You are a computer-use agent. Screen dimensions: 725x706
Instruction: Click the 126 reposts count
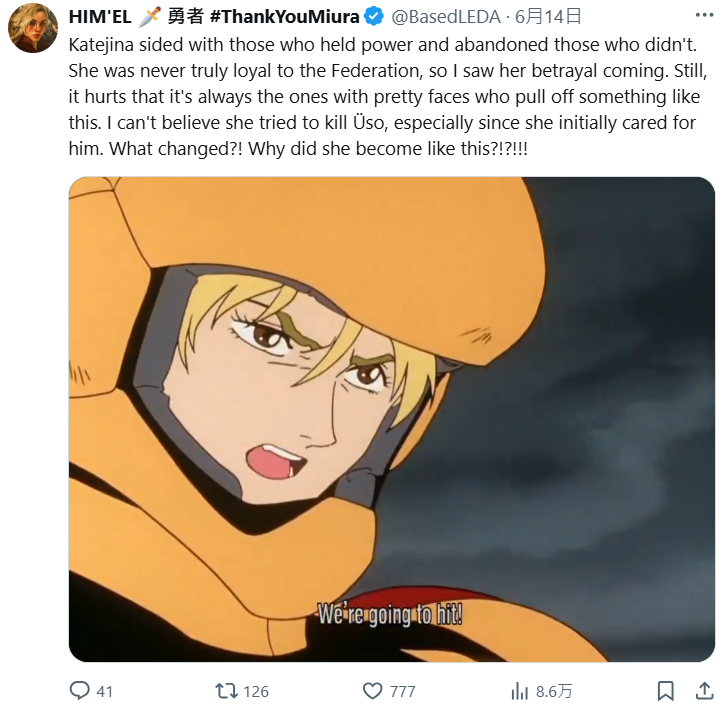tap(256, 692)
